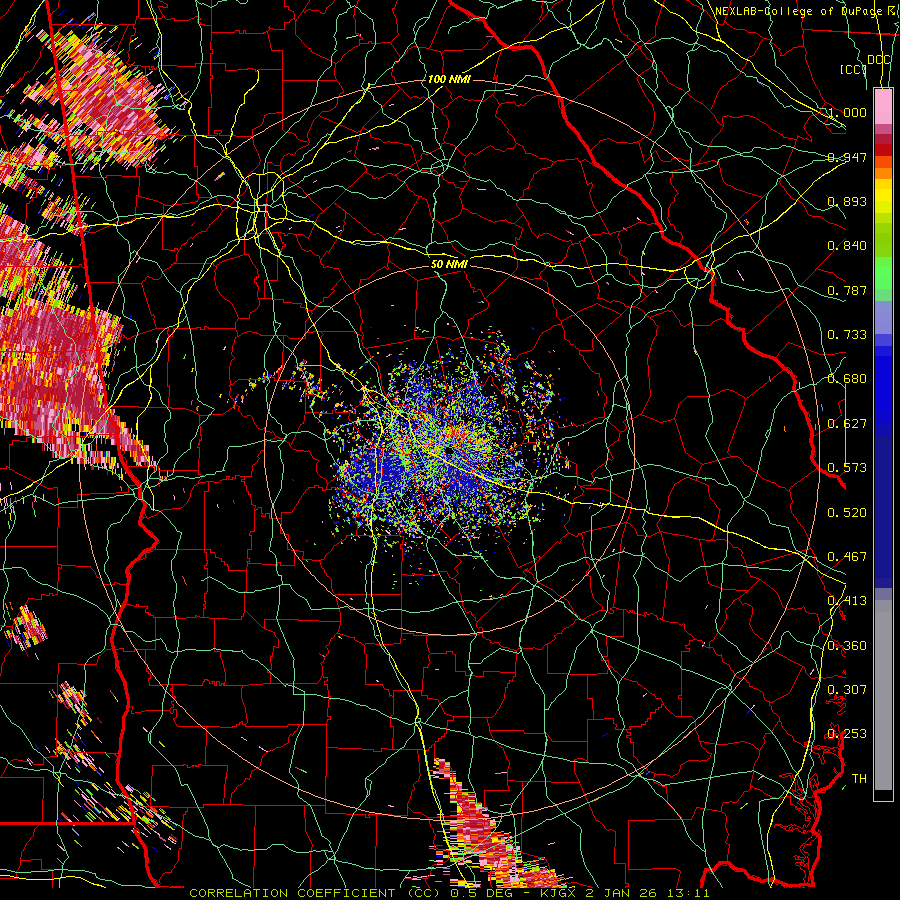Click the 0.733 scale value
This screenshot has height=900, width=900.
click(847, 335)
